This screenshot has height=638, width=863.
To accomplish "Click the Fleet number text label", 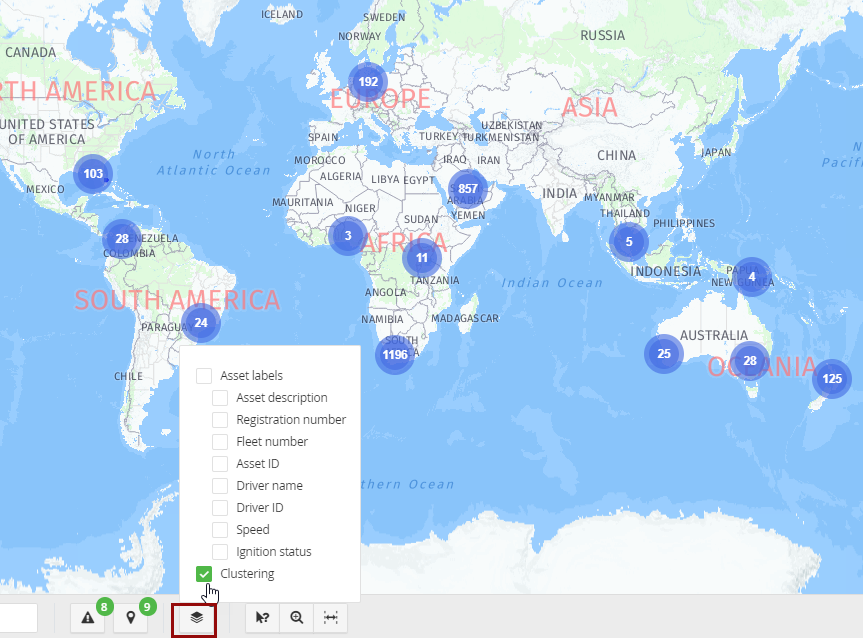I will pyautogui.click(x=272, y=442).
